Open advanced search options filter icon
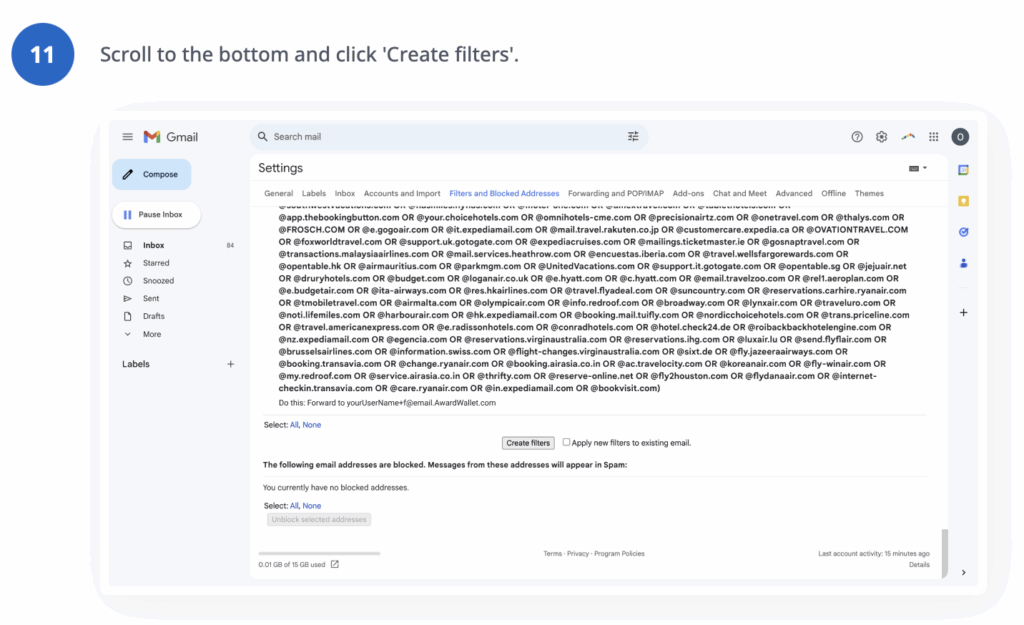The image size is (1024, 625). tap(633, 136)
